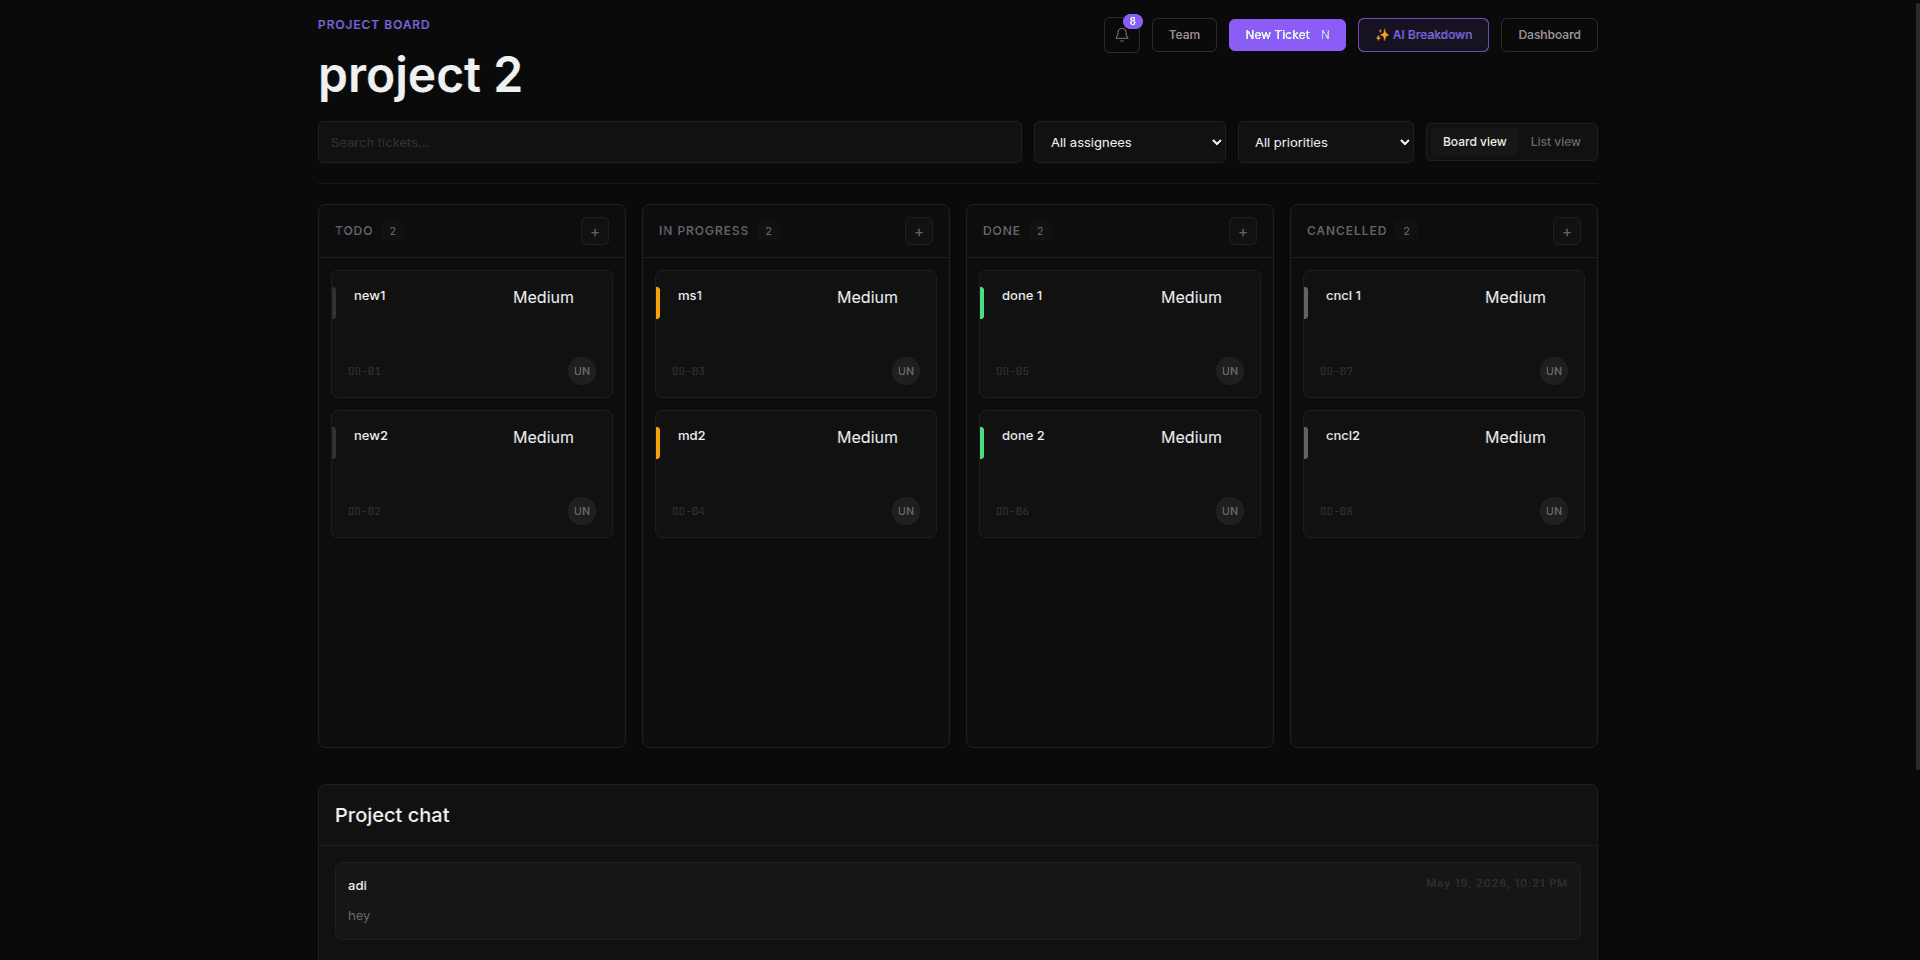Screen dimensions: 1920x960
Task: Click the Medium priority label on new1
Action: point(543,298)
